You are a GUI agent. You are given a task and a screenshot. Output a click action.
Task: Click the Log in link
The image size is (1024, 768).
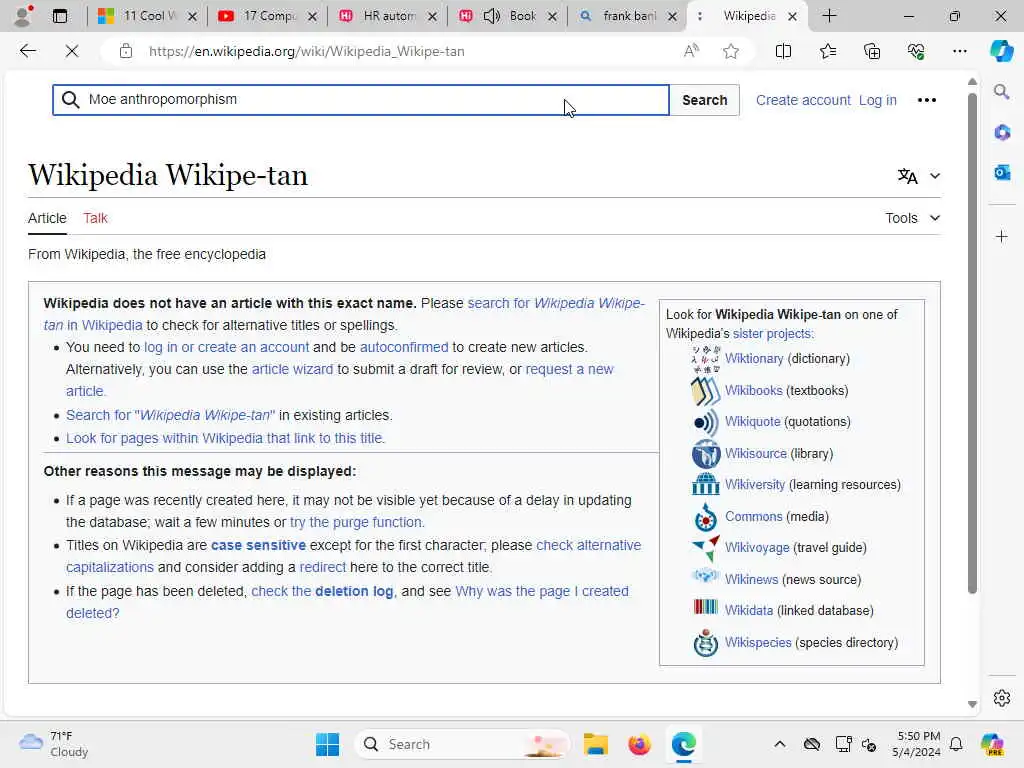[x=878, y=100]
